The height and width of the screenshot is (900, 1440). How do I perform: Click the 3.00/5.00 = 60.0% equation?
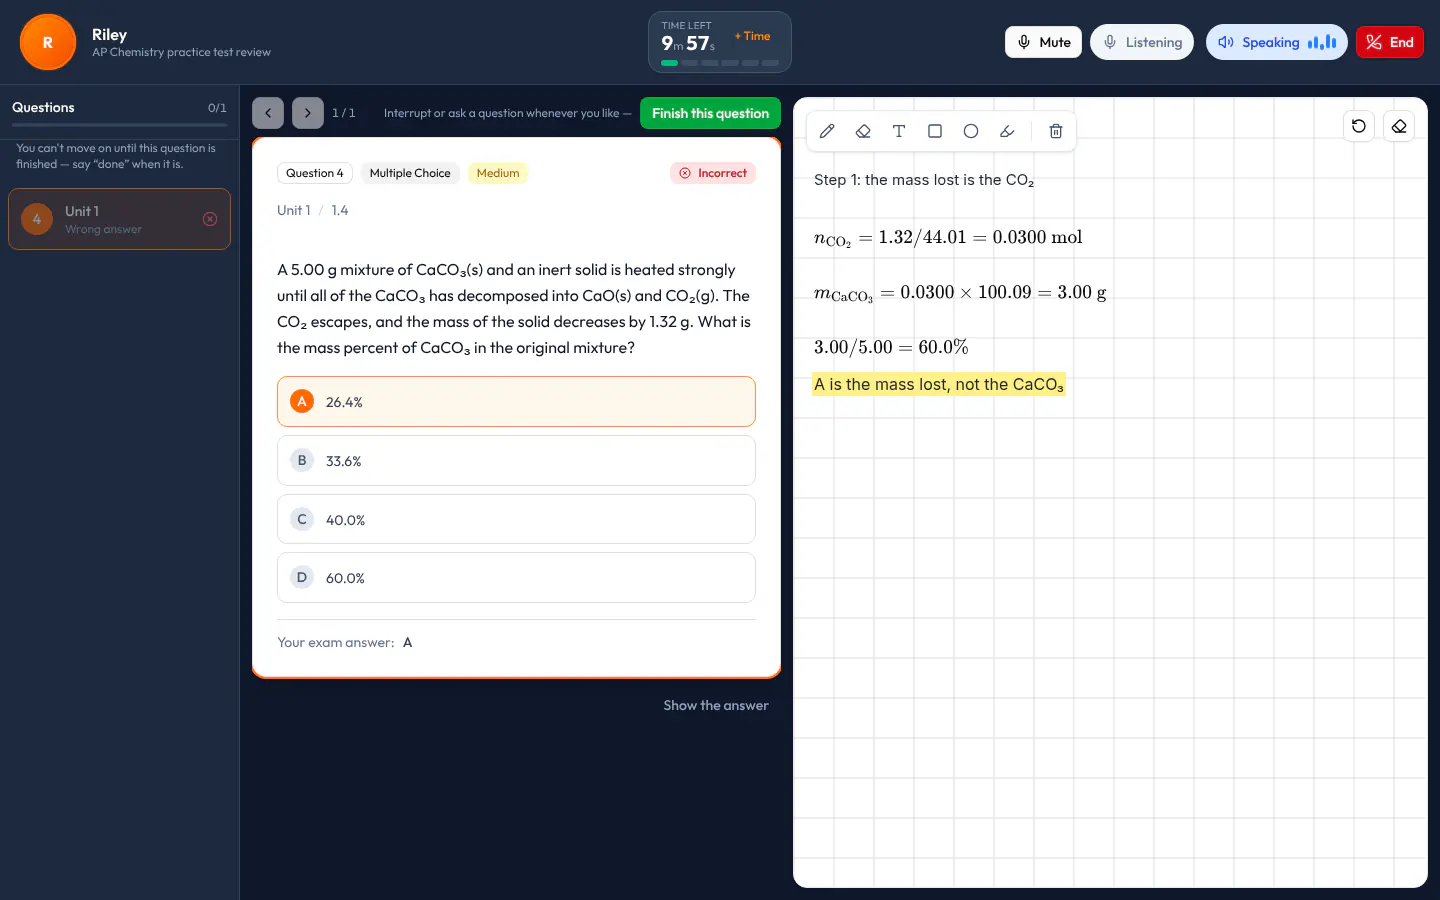coord(891,347)
